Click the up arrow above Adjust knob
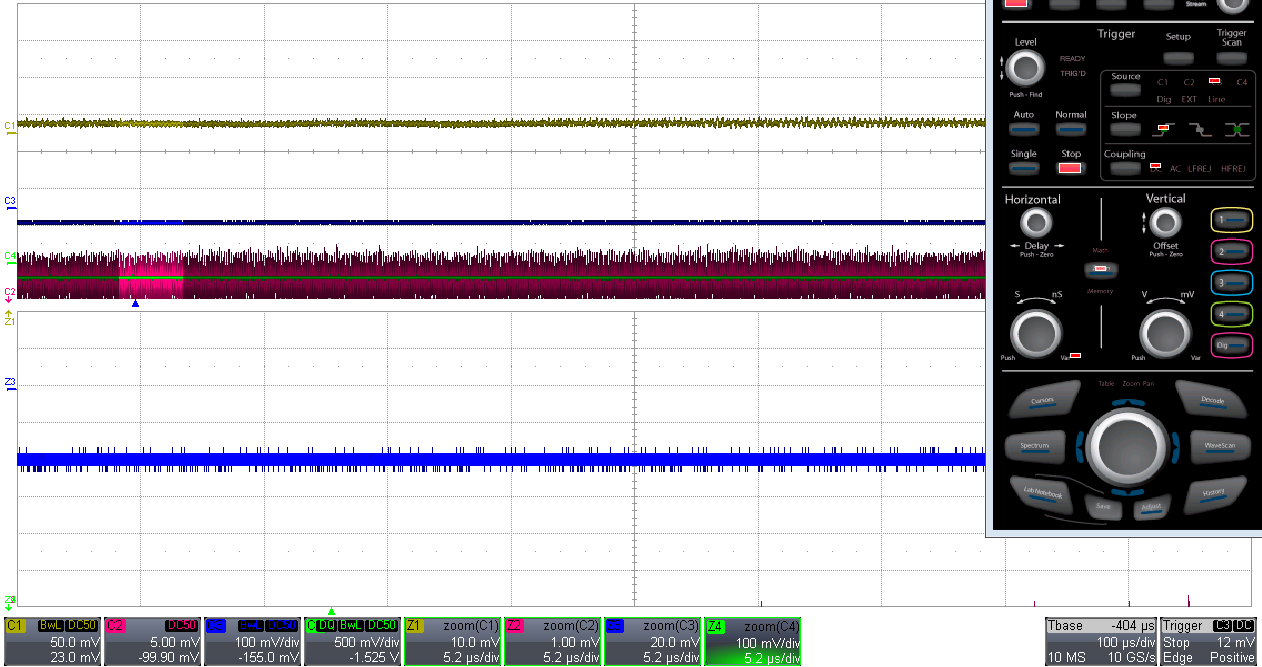Image resolution: width=1262 pixels, height=667 pixels. tap(1128, 402)
